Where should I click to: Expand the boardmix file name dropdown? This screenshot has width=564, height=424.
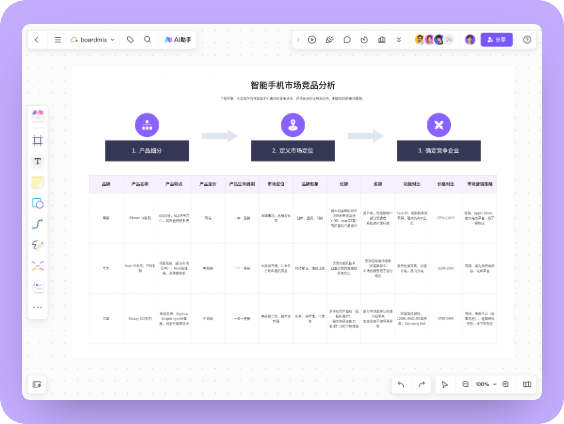point(92,40)
